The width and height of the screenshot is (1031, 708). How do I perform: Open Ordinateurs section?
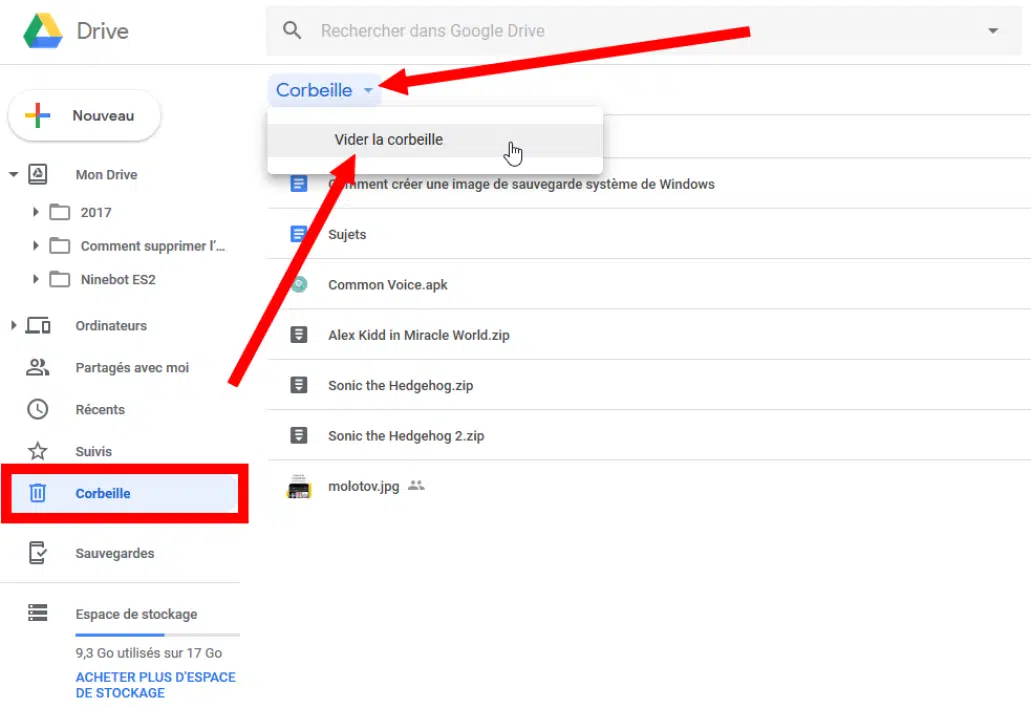click(x=111, y=325)
